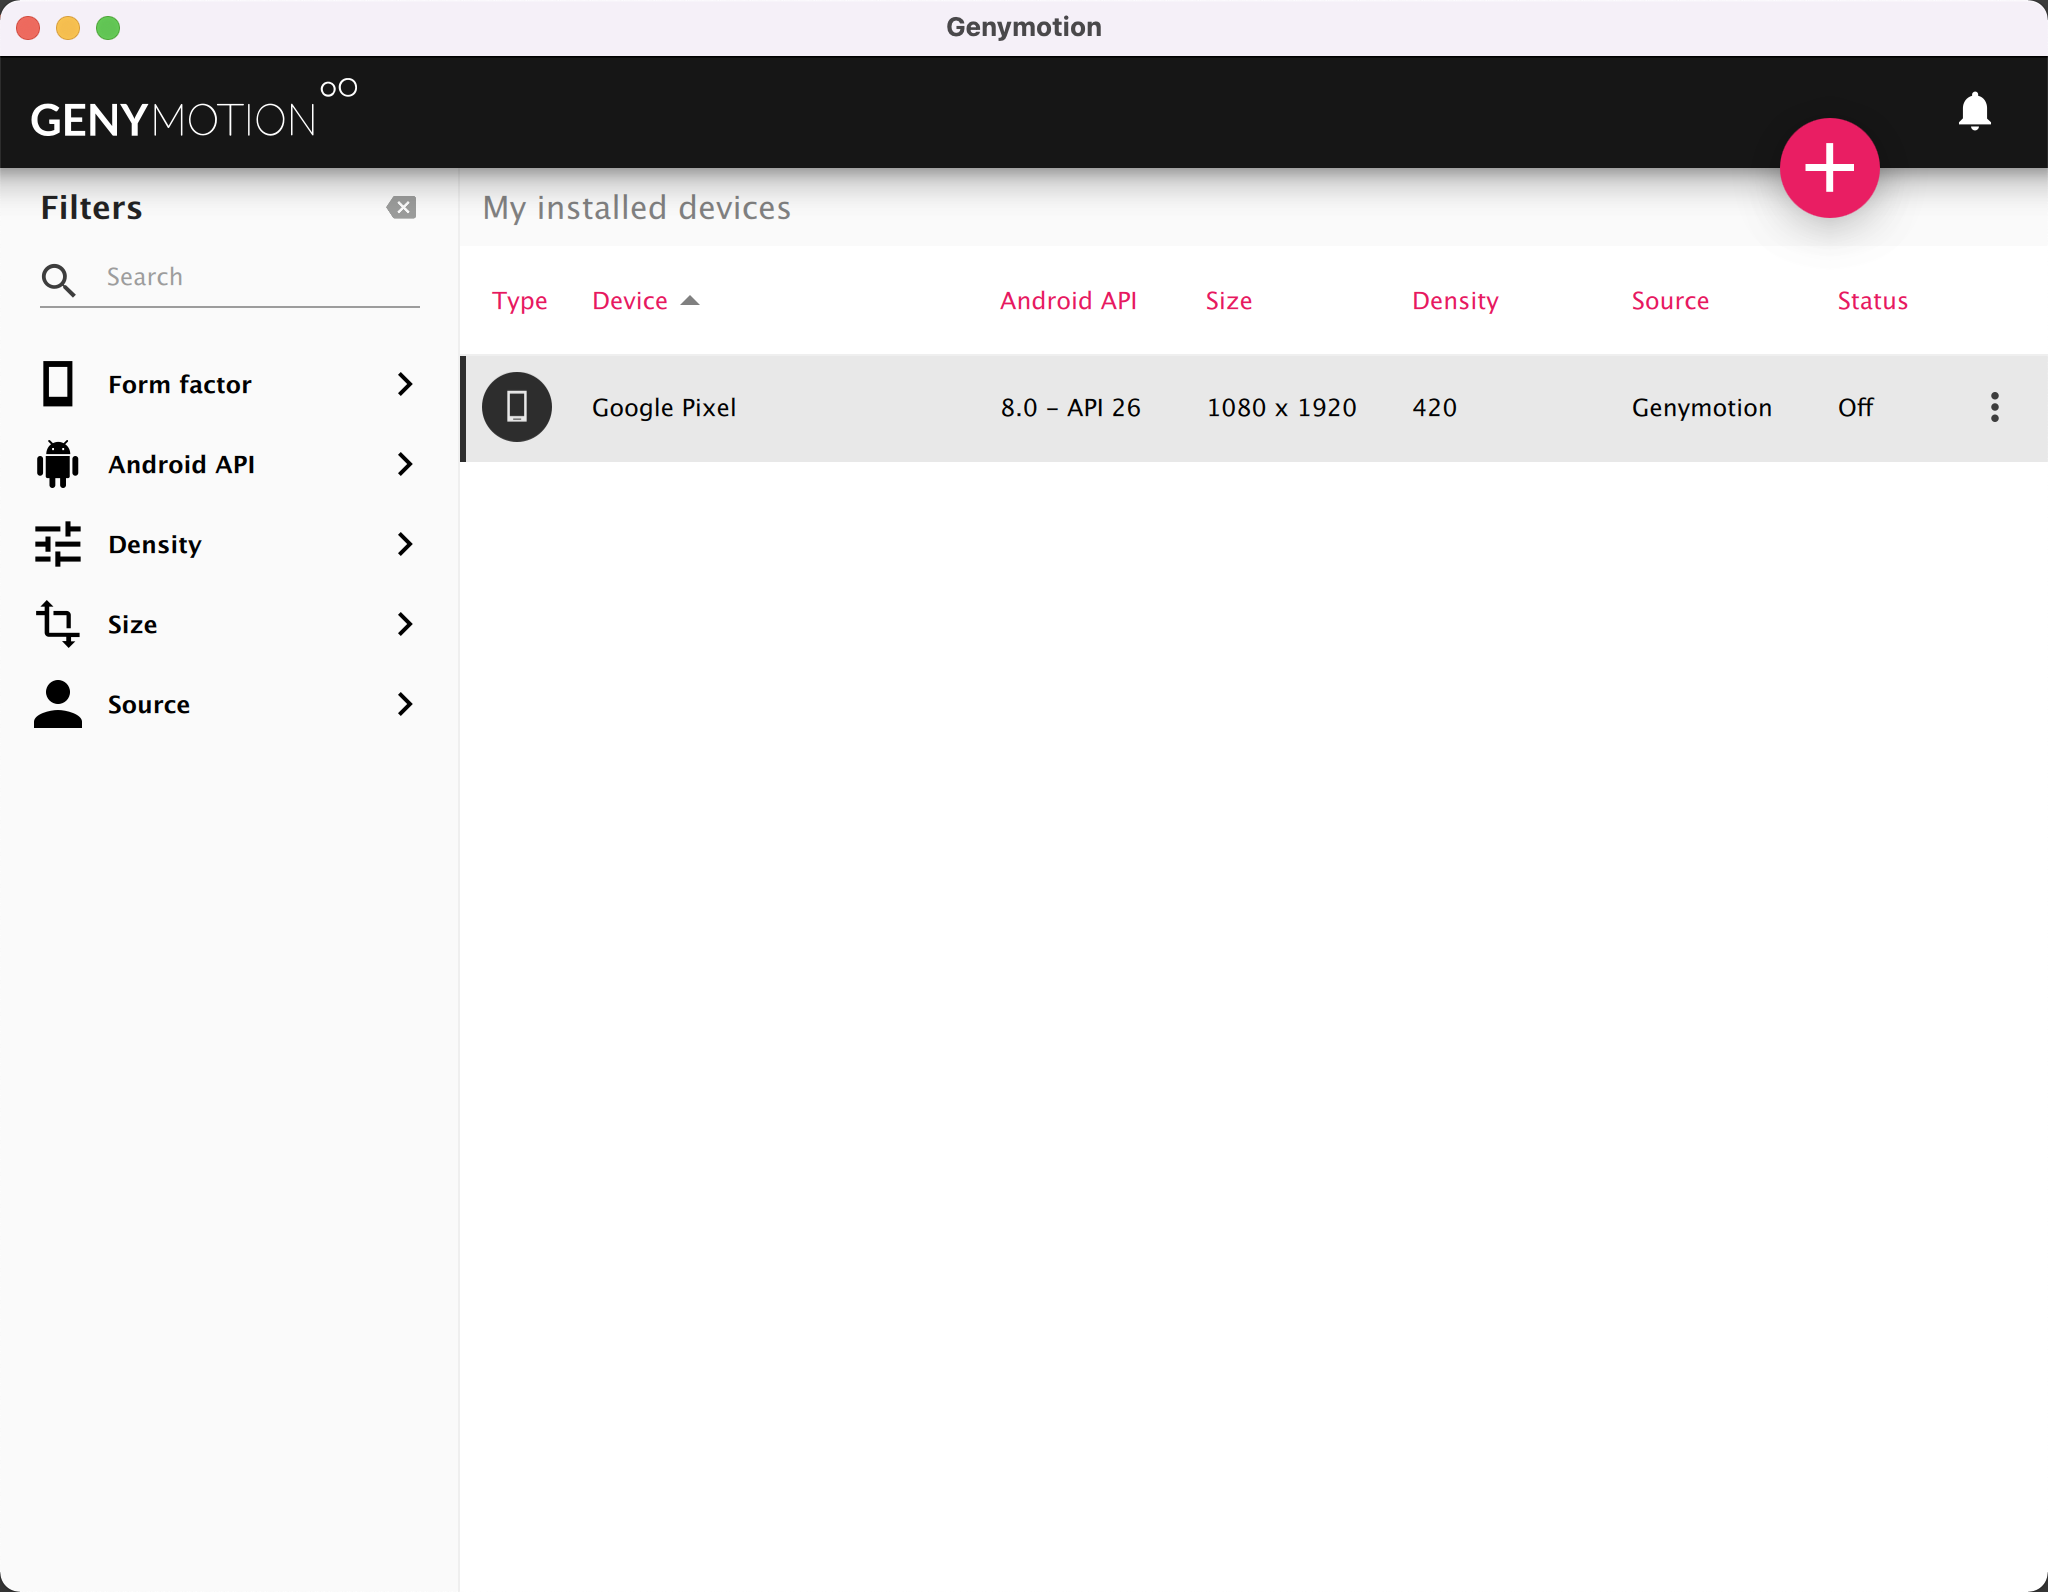Image resolution: width=2048 pixels, height=1592 pixels.
Task: Click the Genymotion logo
Action: pos(194,110)
